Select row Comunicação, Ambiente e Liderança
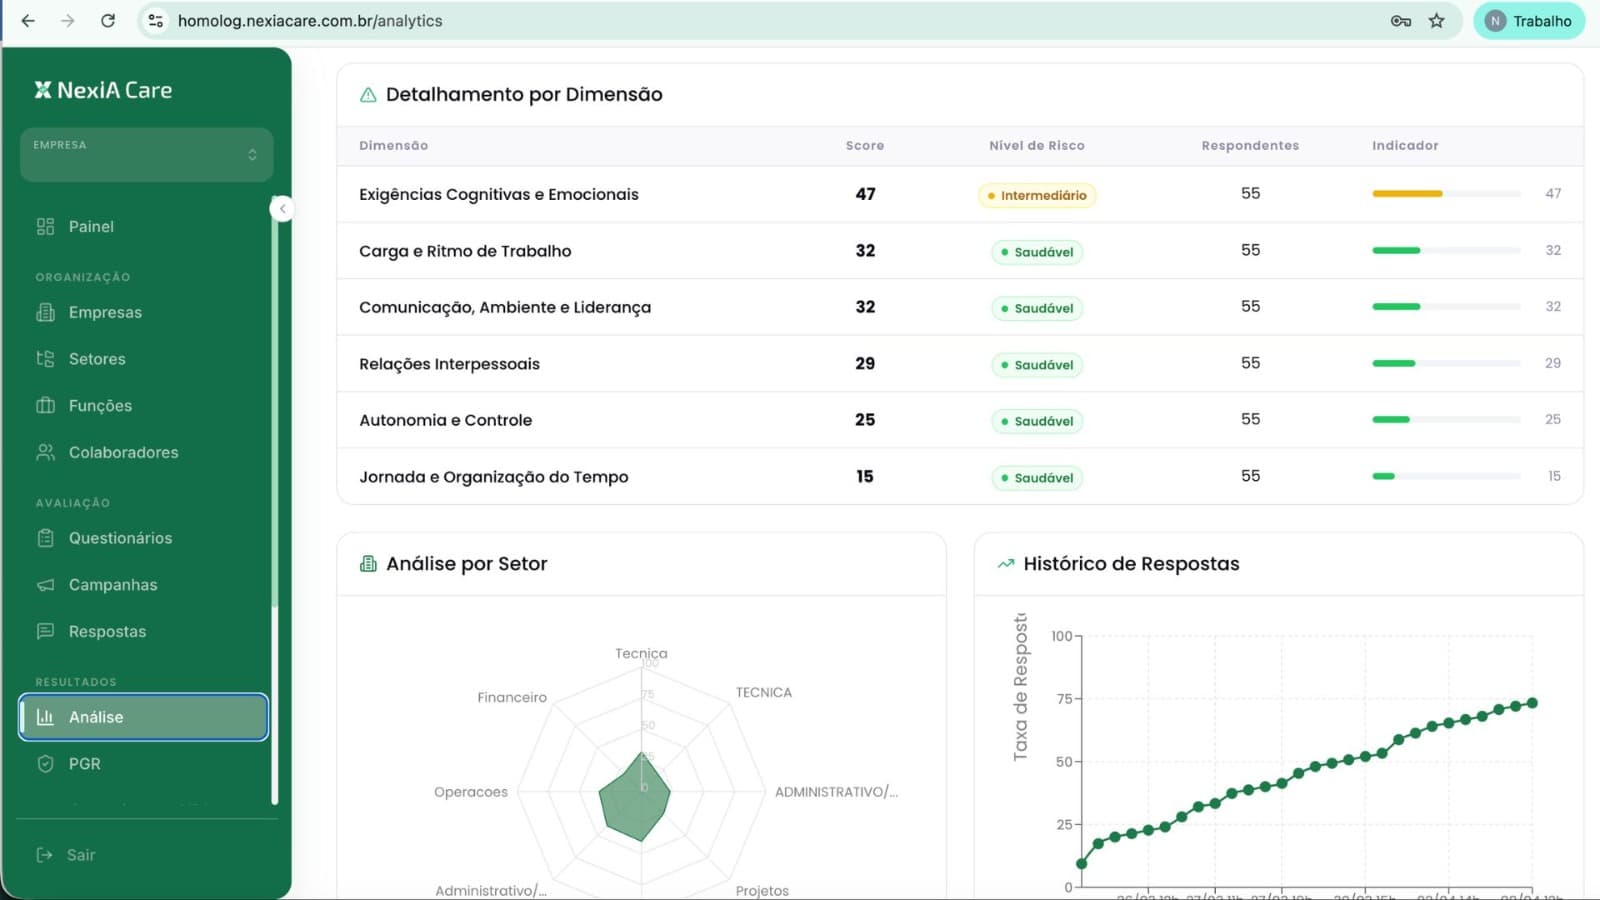The width and height of the screenshot is (1600, 900). click(960, 307)
